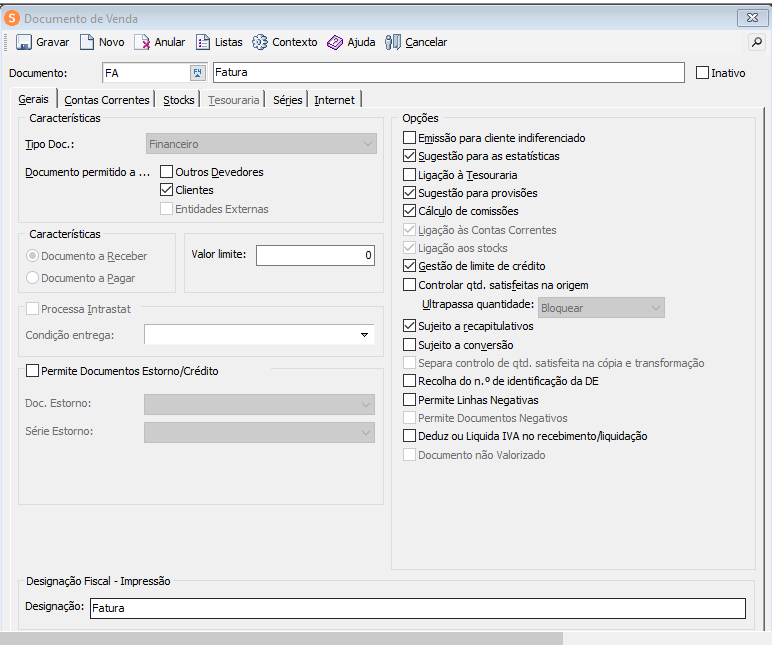Expand Ultrapassa quantidade Bloquear dropdown
Screen dimensions: 772x645
[655, 308]
